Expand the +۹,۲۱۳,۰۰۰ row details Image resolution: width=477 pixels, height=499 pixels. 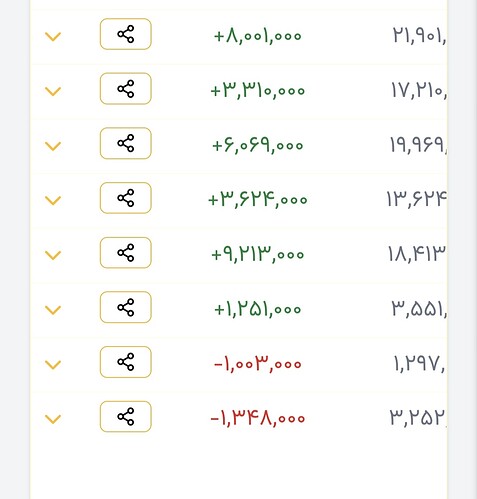[x=53, y=255]
